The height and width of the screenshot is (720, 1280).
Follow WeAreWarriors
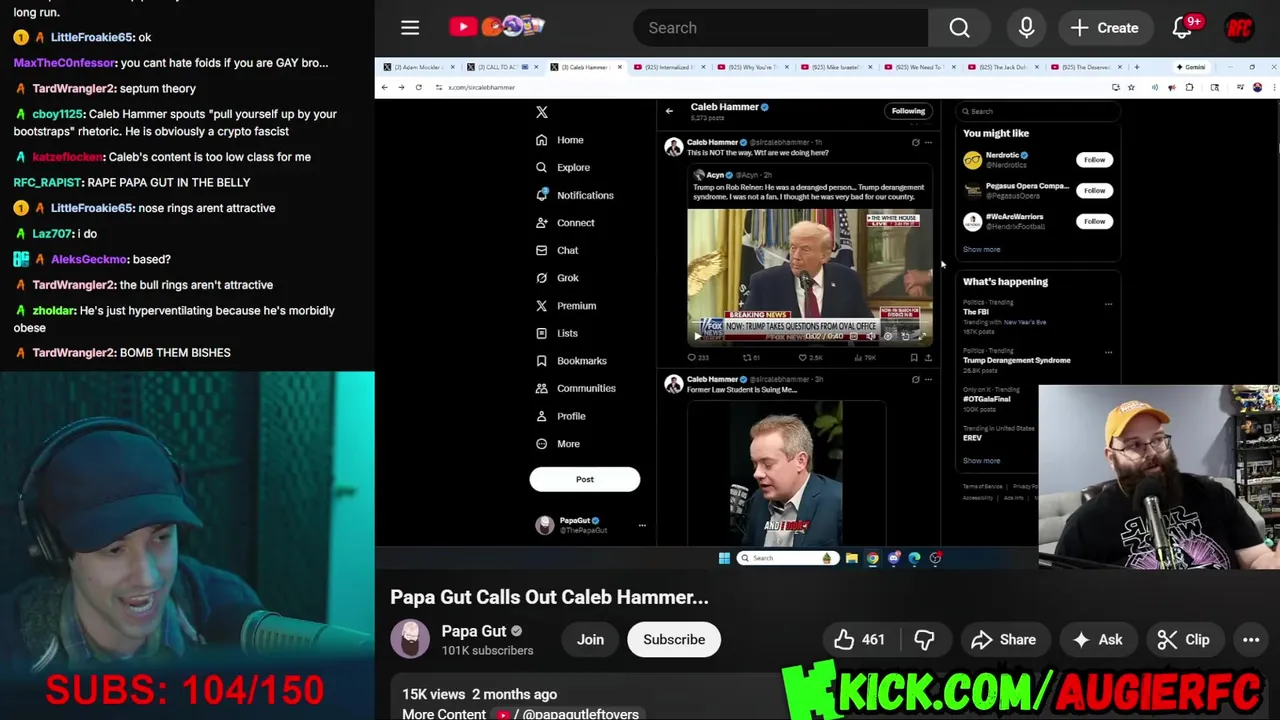coord(1094,221)
